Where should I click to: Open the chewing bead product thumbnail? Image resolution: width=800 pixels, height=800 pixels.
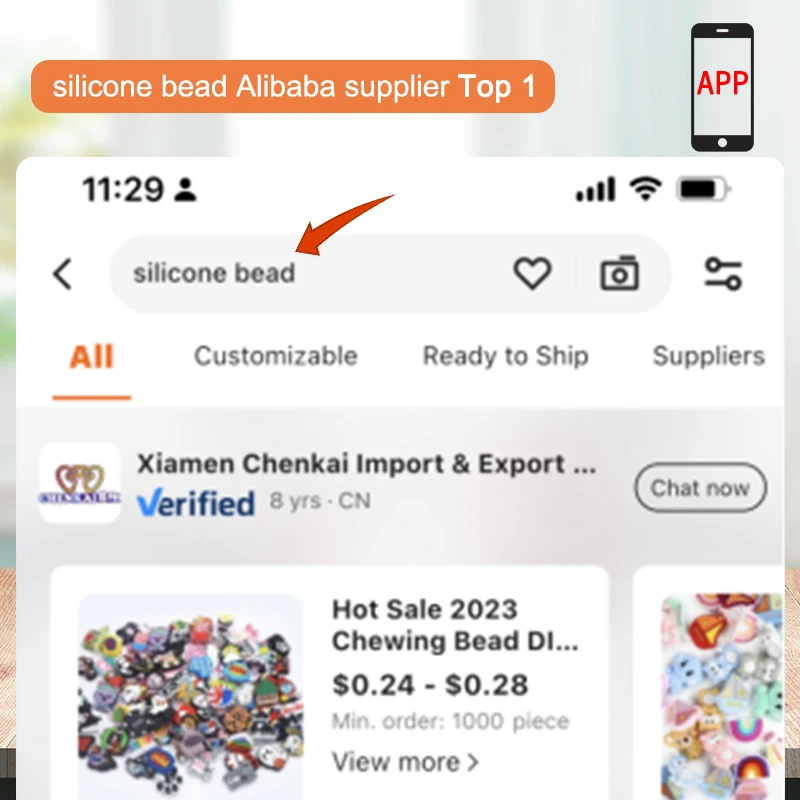pos(191,696)
